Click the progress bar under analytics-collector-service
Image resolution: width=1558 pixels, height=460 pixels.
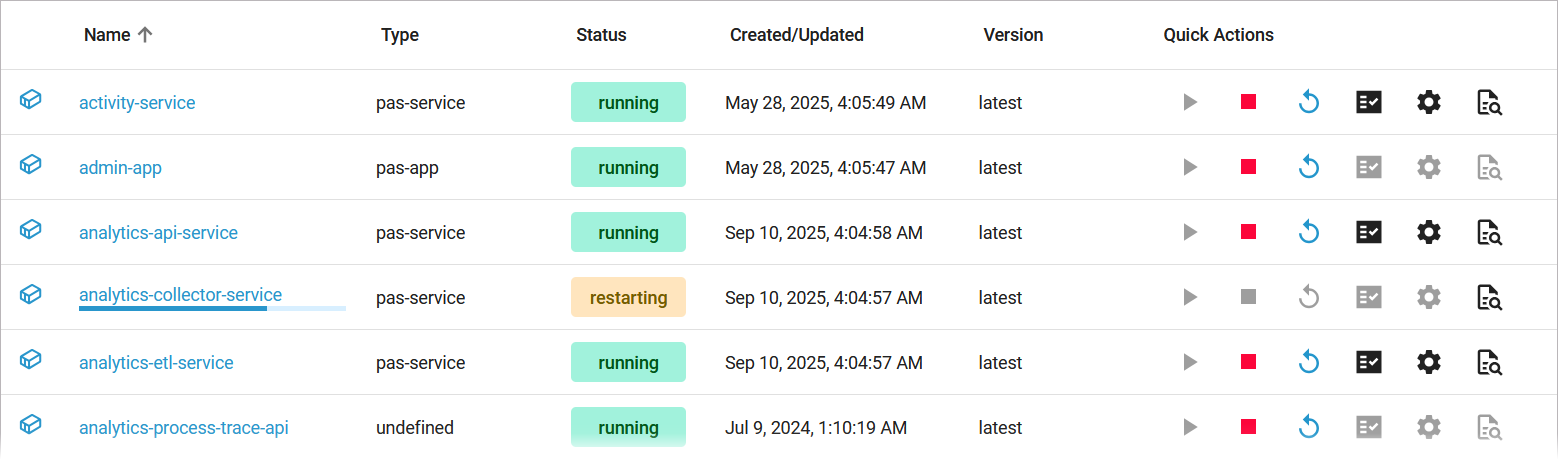tap(212, 309)
